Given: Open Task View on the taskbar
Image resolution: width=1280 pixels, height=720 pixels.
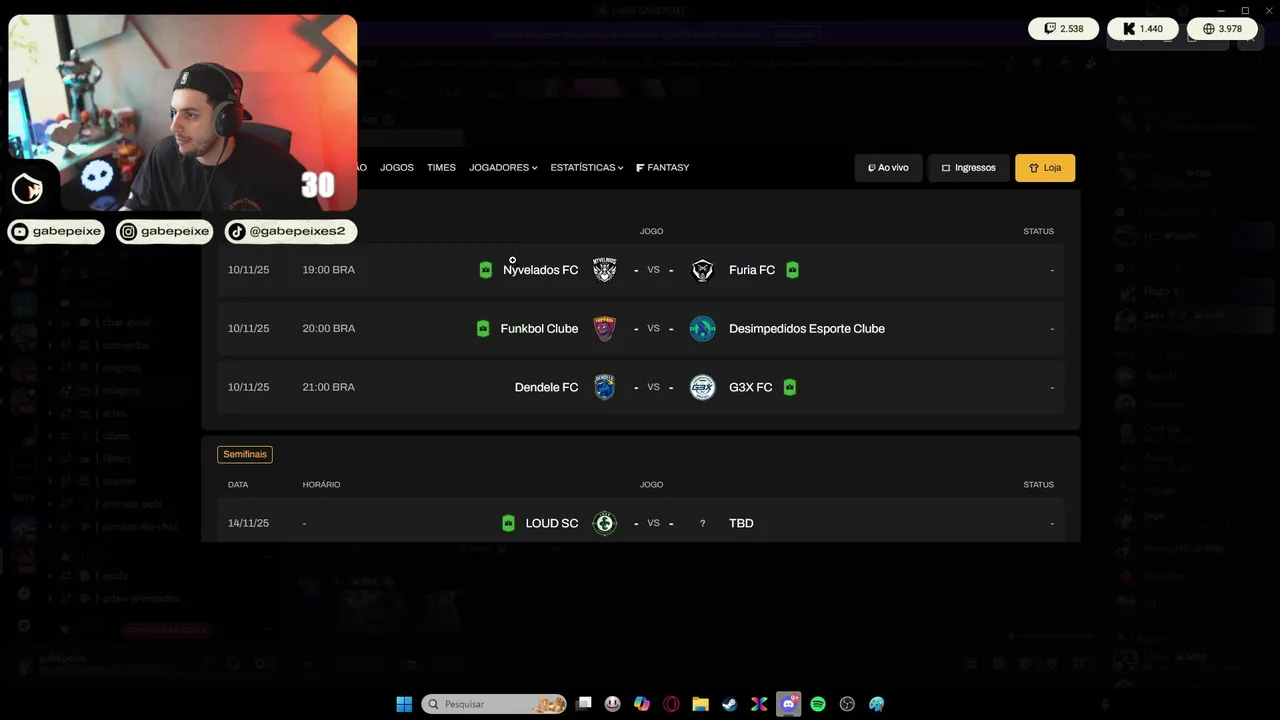Looking at the screenshot, I should pyautogui.click(x=585, y=704).
